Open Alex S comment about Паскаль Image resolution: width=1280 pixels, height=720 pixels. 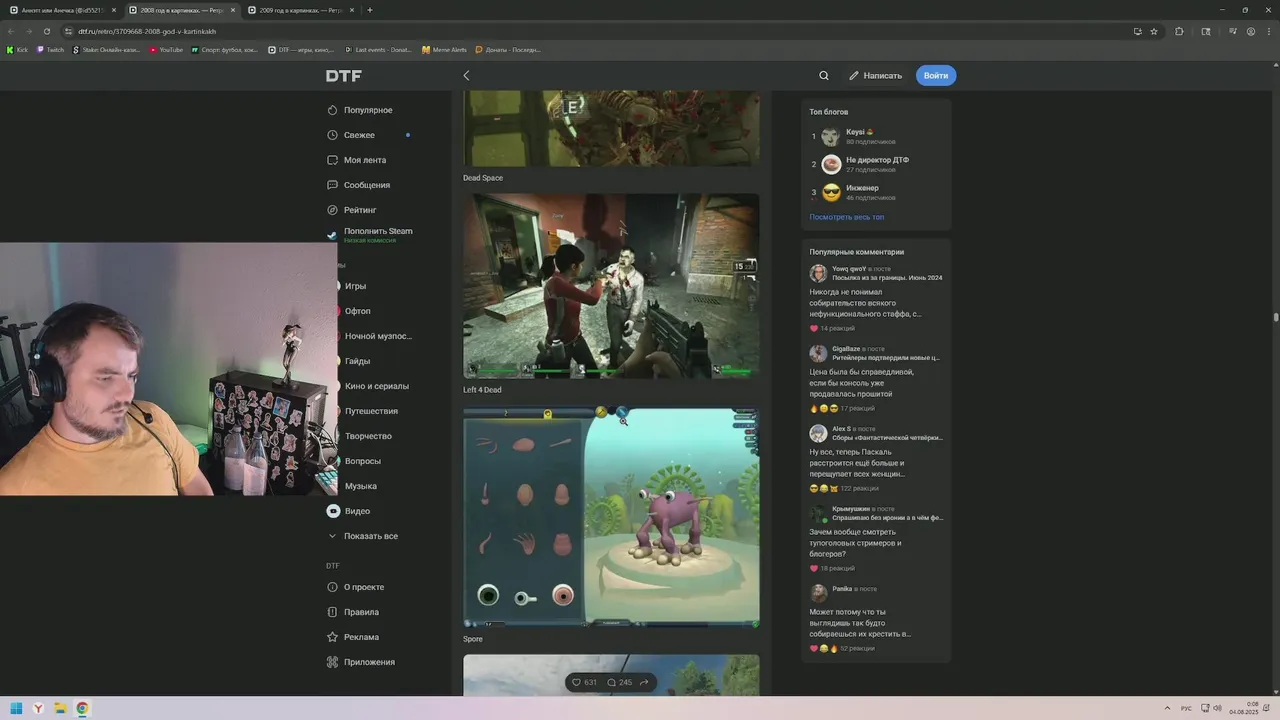[x=858, y=463]
